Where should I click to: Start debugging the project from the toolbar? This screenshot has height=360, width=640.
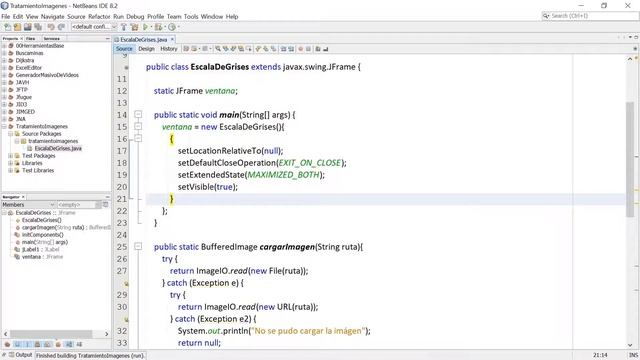click(x=158, y=27)
